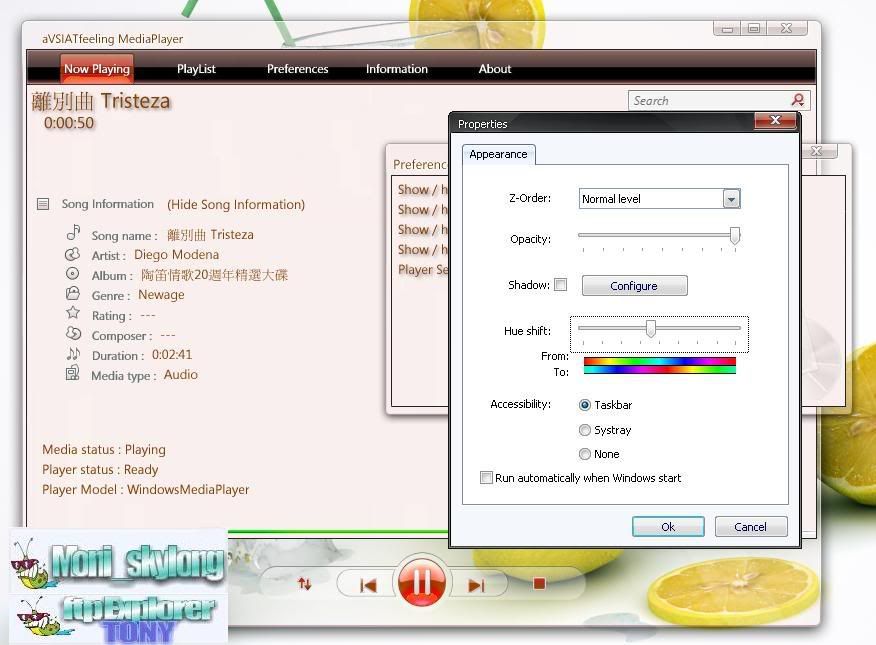Viewport: 876px width, 645px height.
Task: Click the notes icon beside Duration
Action: coord(73,353)
